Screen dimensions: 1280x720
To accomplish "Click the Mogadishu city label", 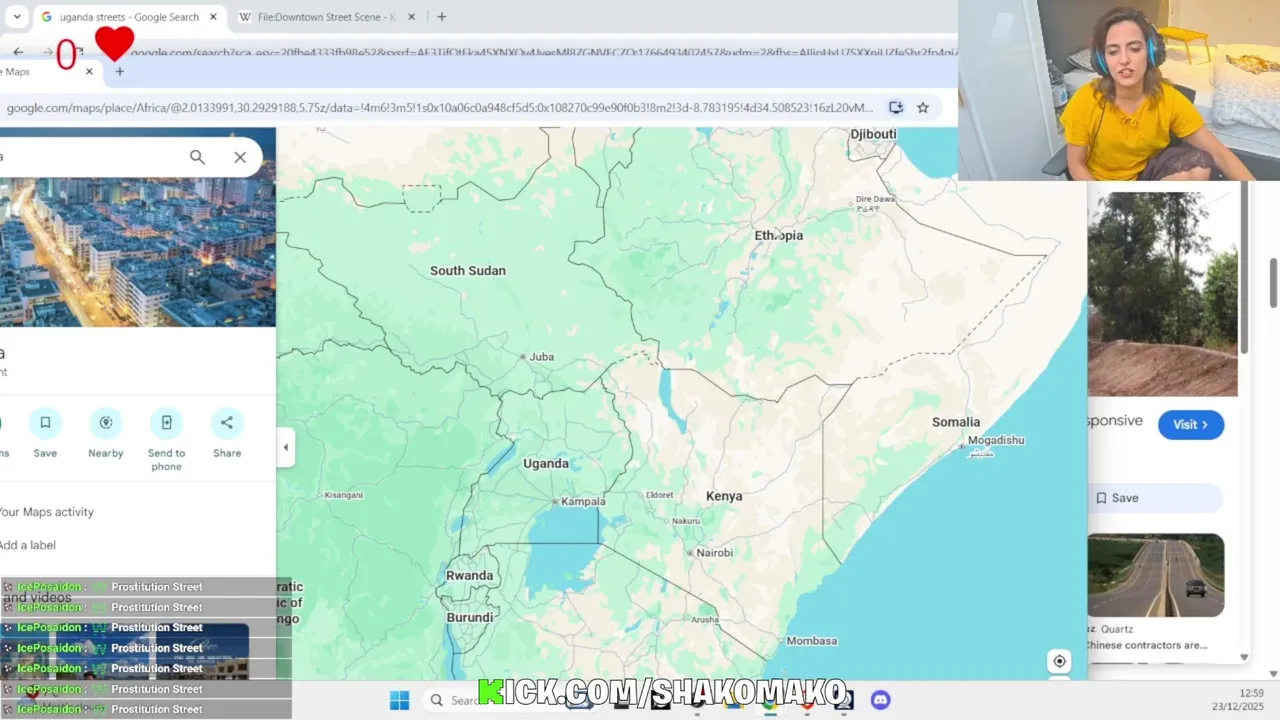I will click(996, 440).
